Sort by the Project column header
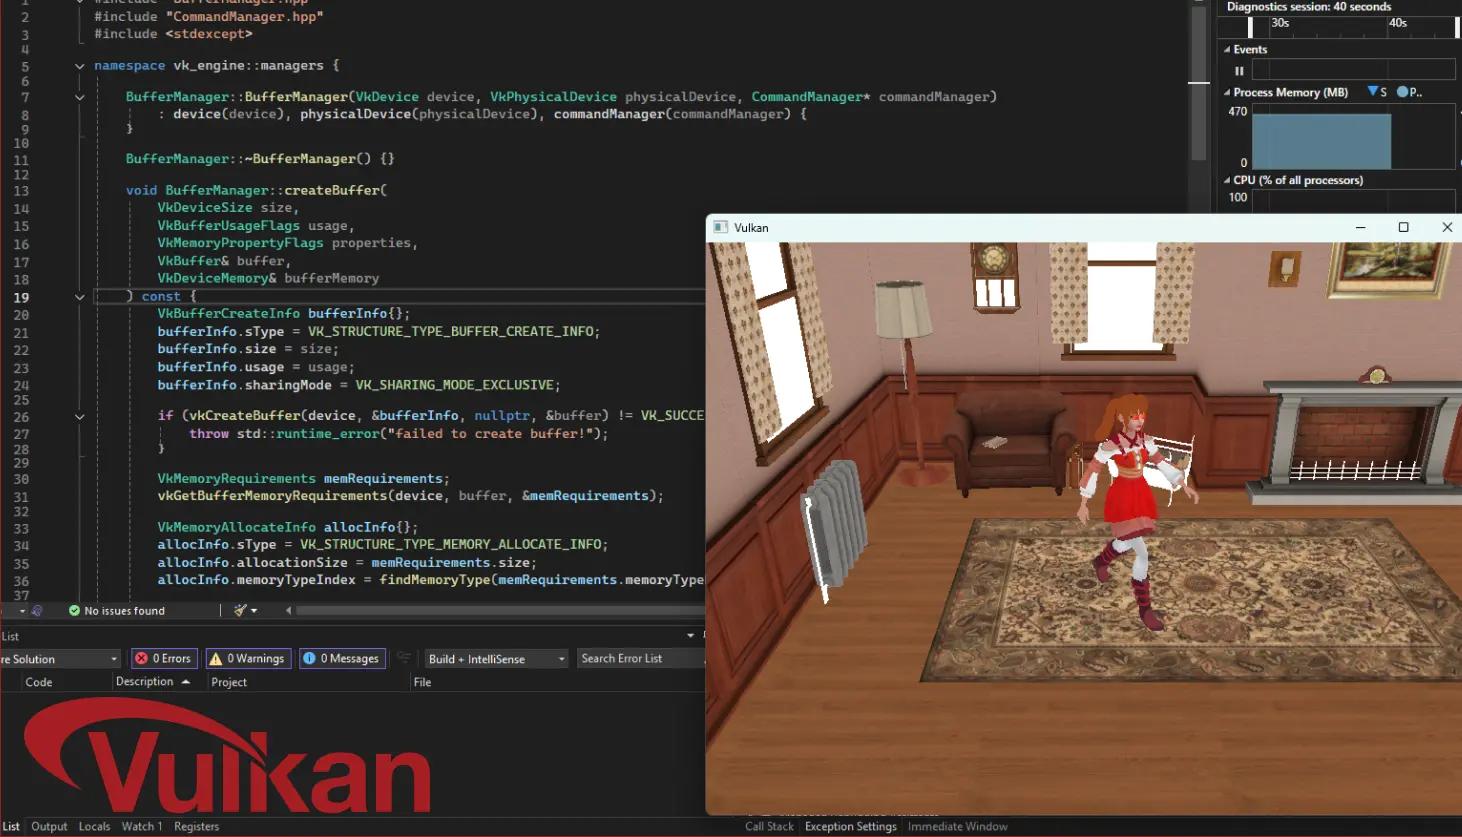 click(x=229, y=682)
